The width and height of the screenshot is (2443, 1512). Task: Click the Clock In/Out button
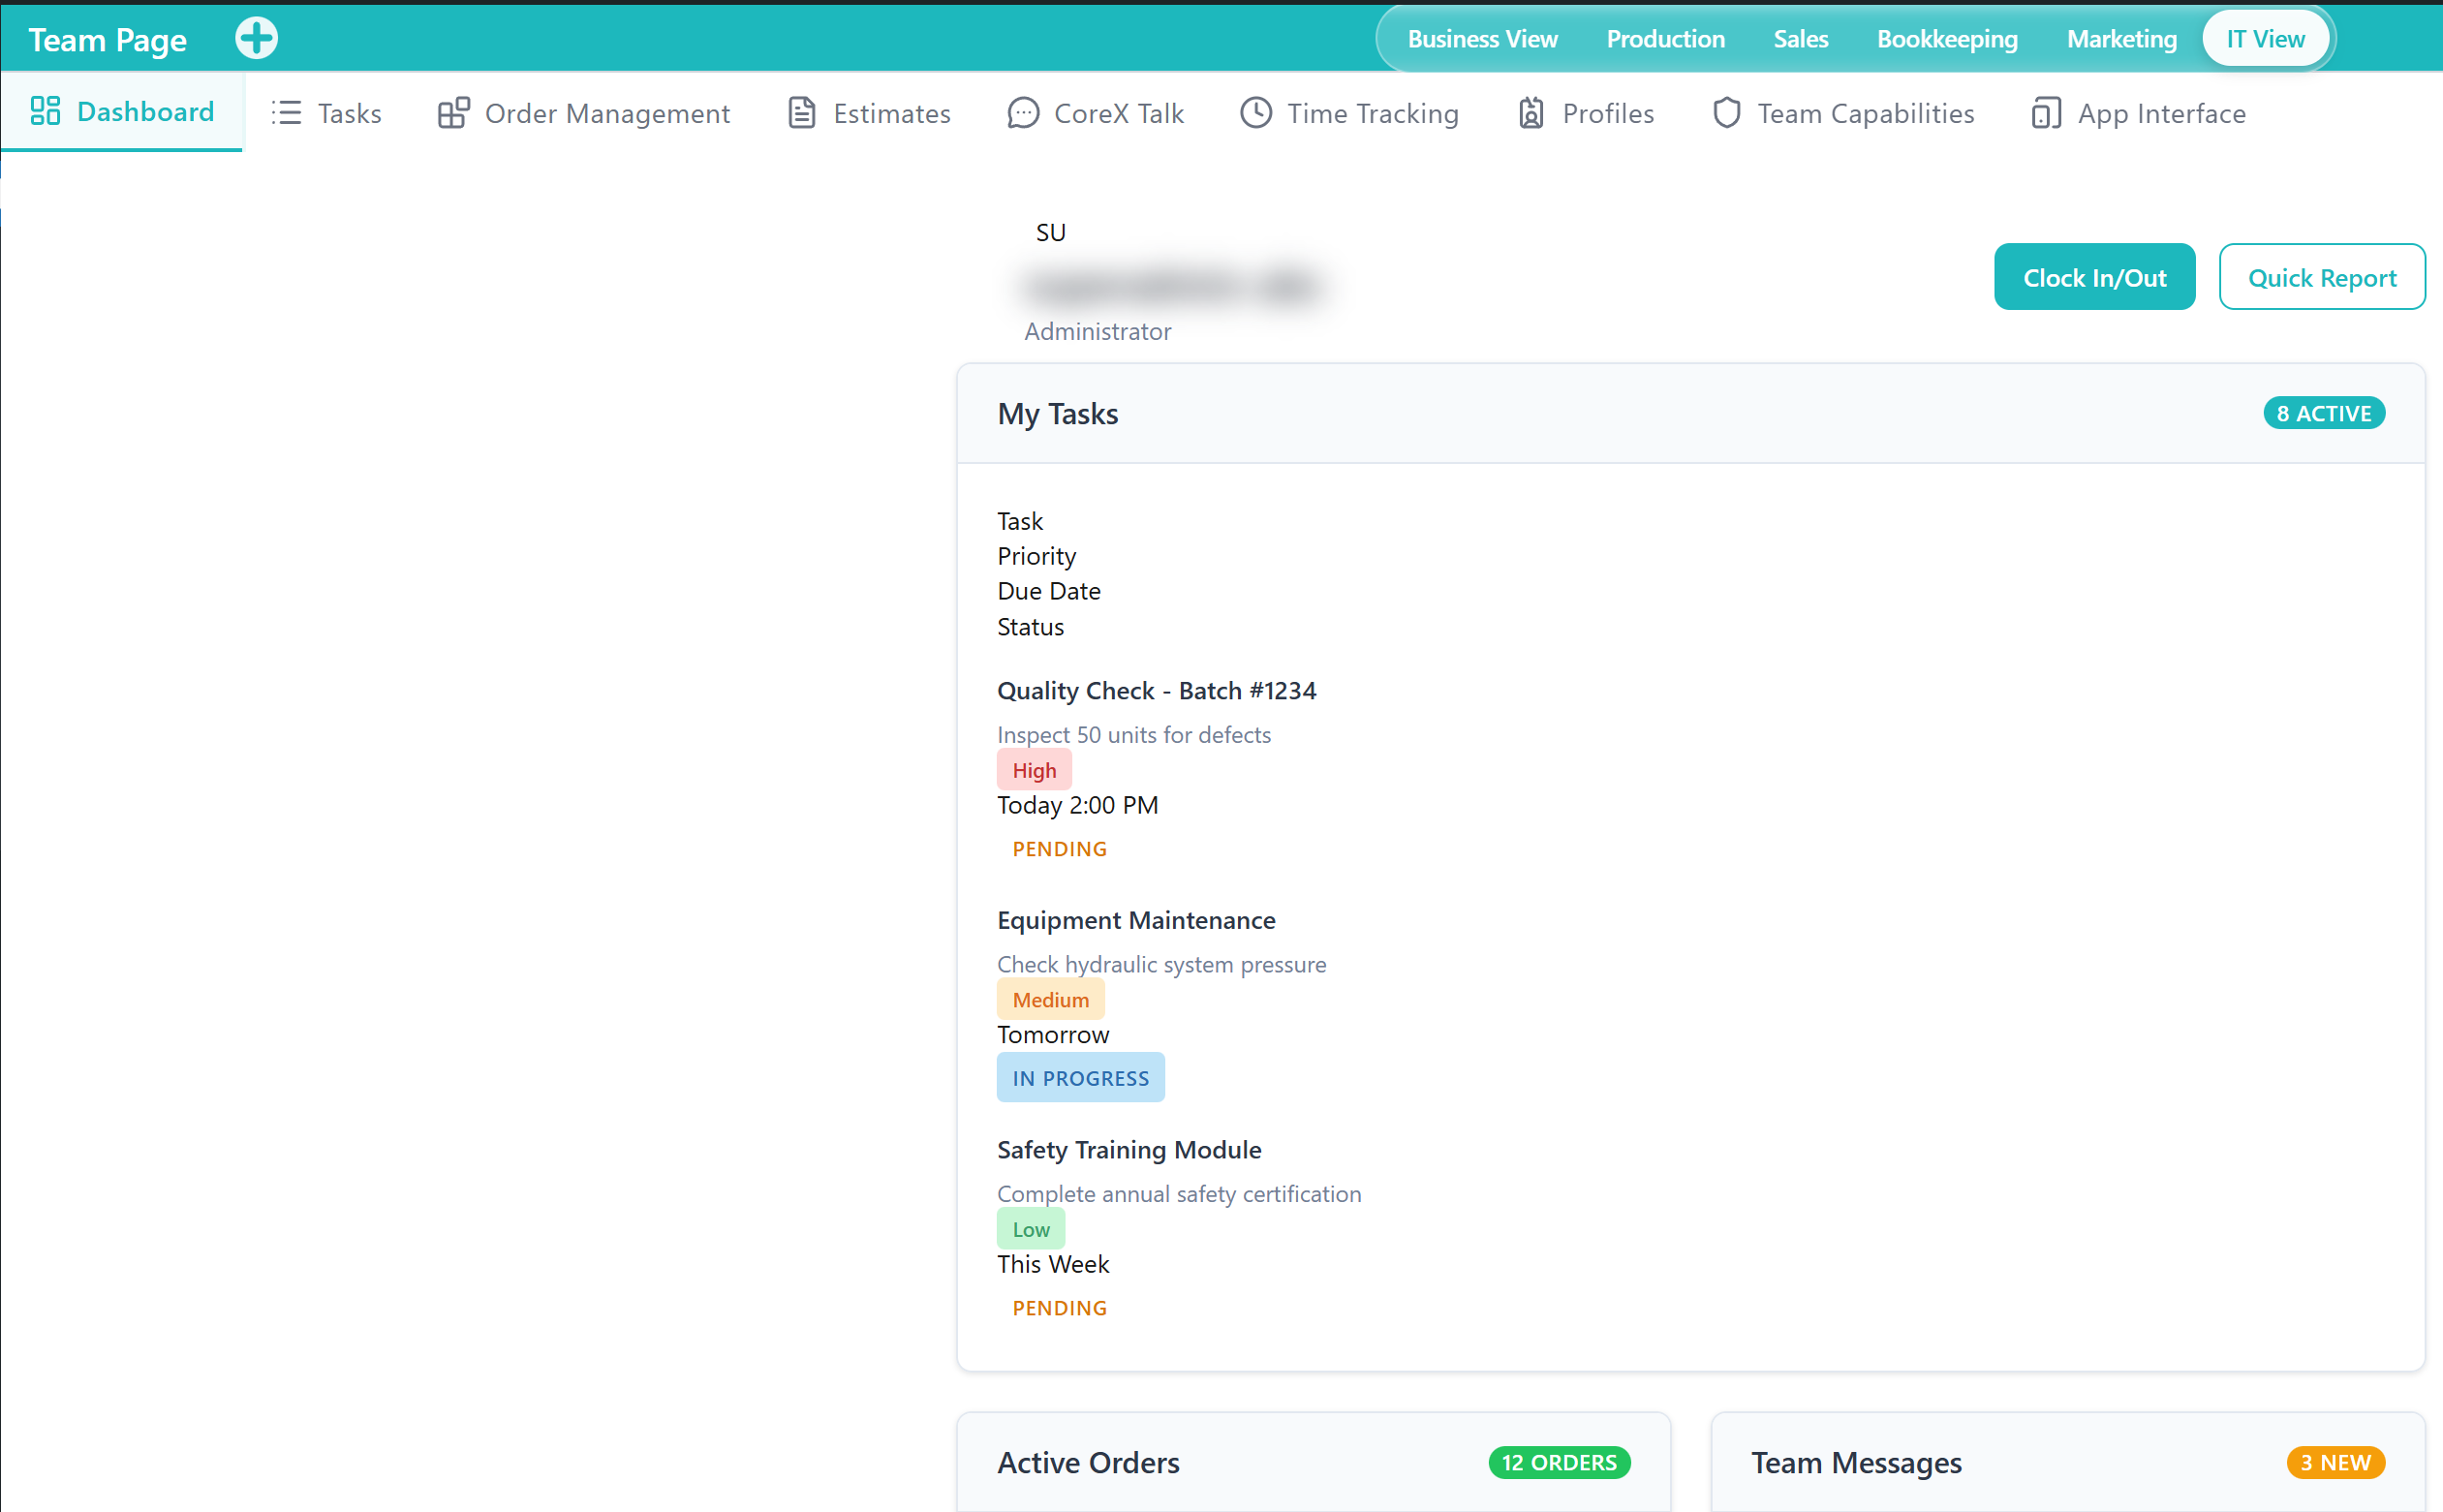tap(2094, 277)
